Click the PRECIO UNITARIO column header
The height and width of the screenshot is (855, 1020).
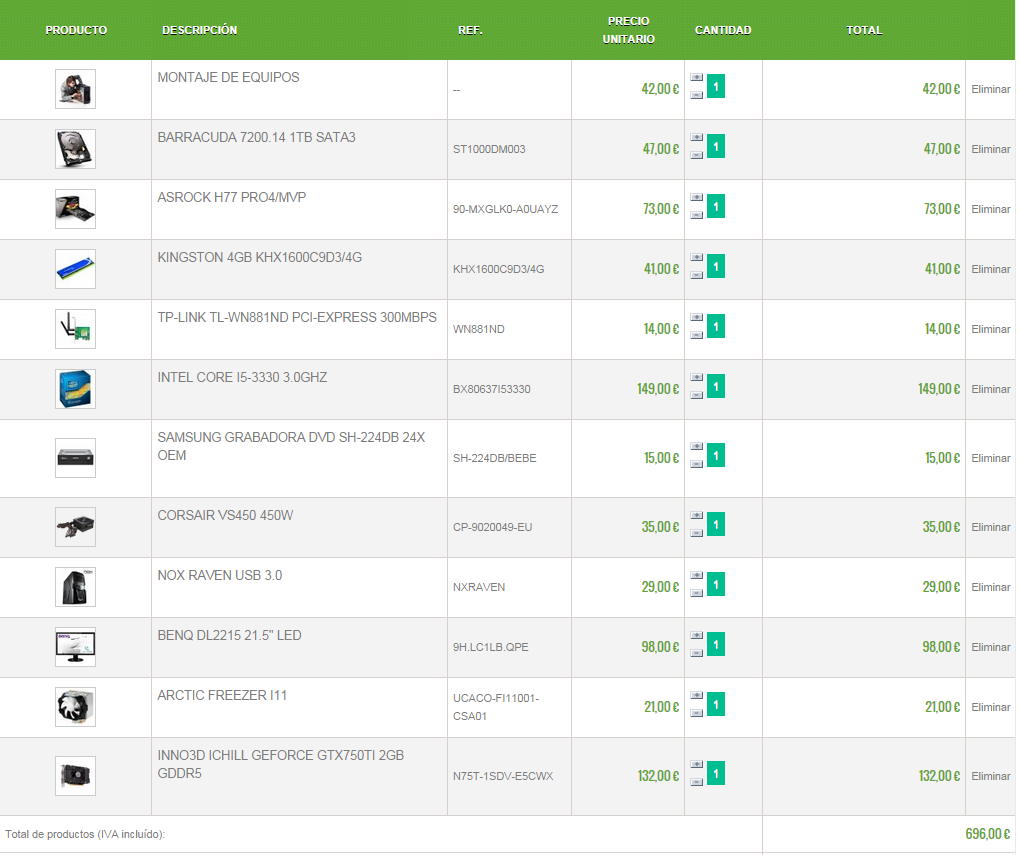pos(628,30)
